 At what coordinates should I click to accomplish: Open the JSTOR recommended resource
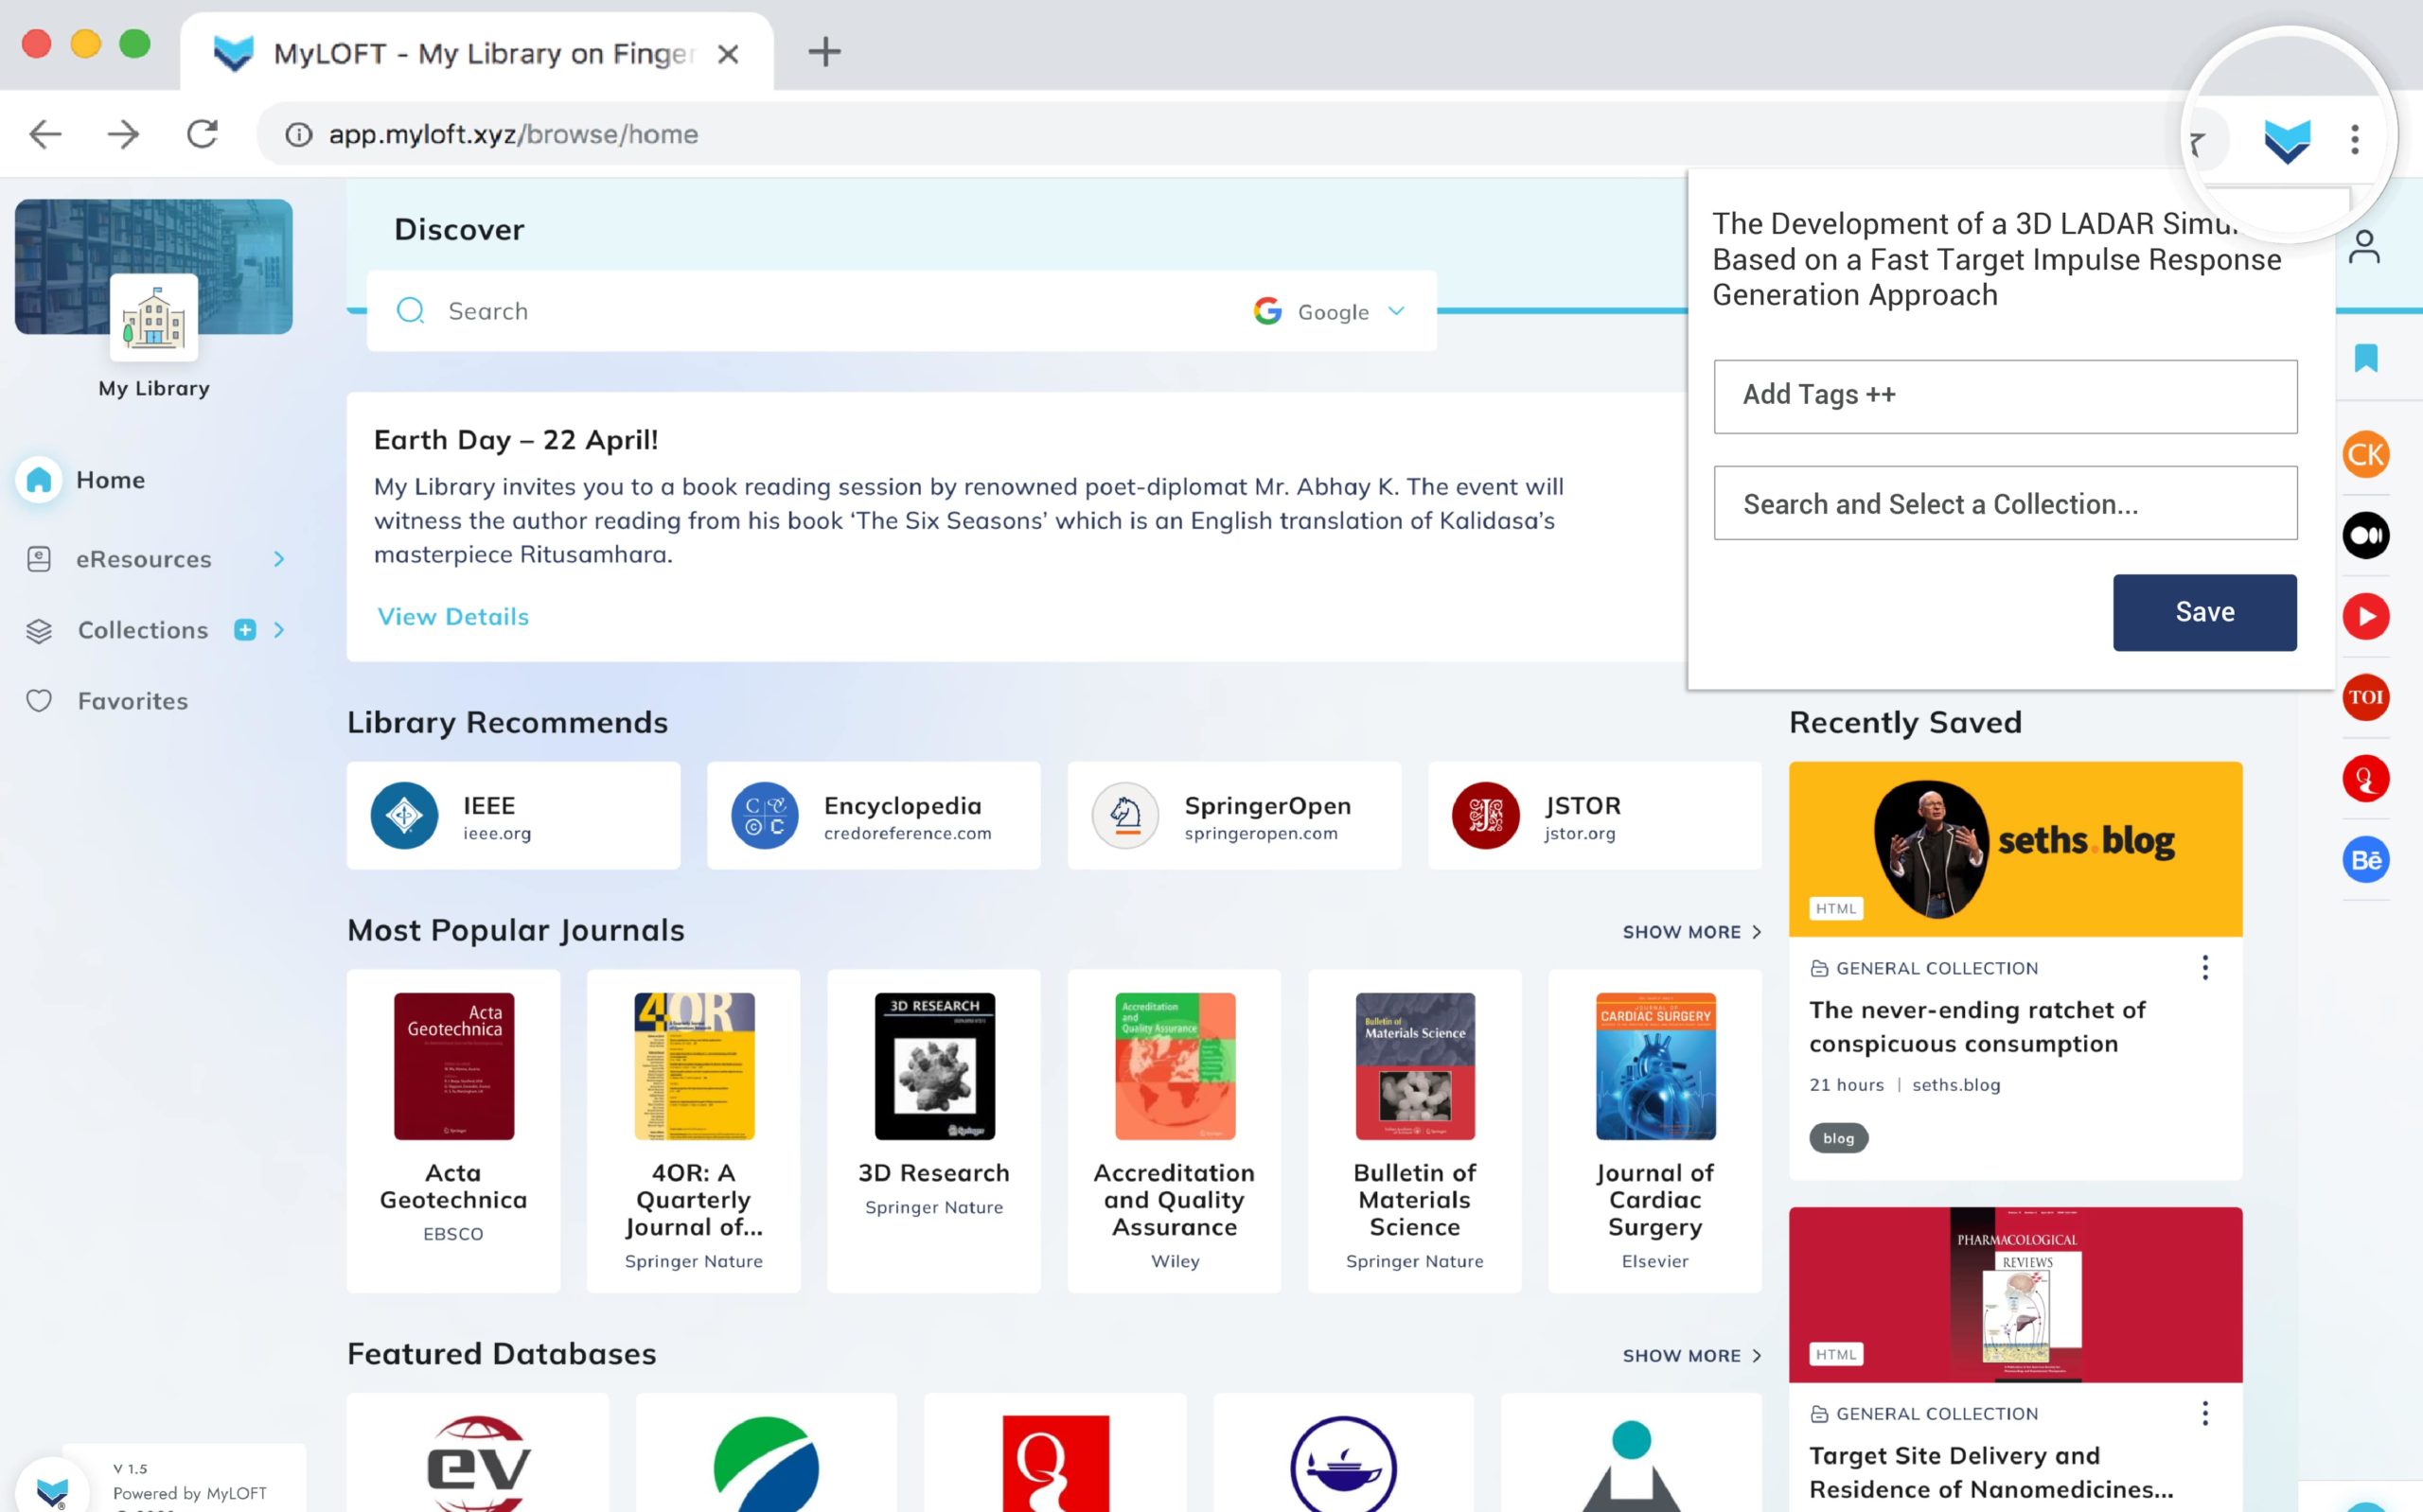point(1594,816)
